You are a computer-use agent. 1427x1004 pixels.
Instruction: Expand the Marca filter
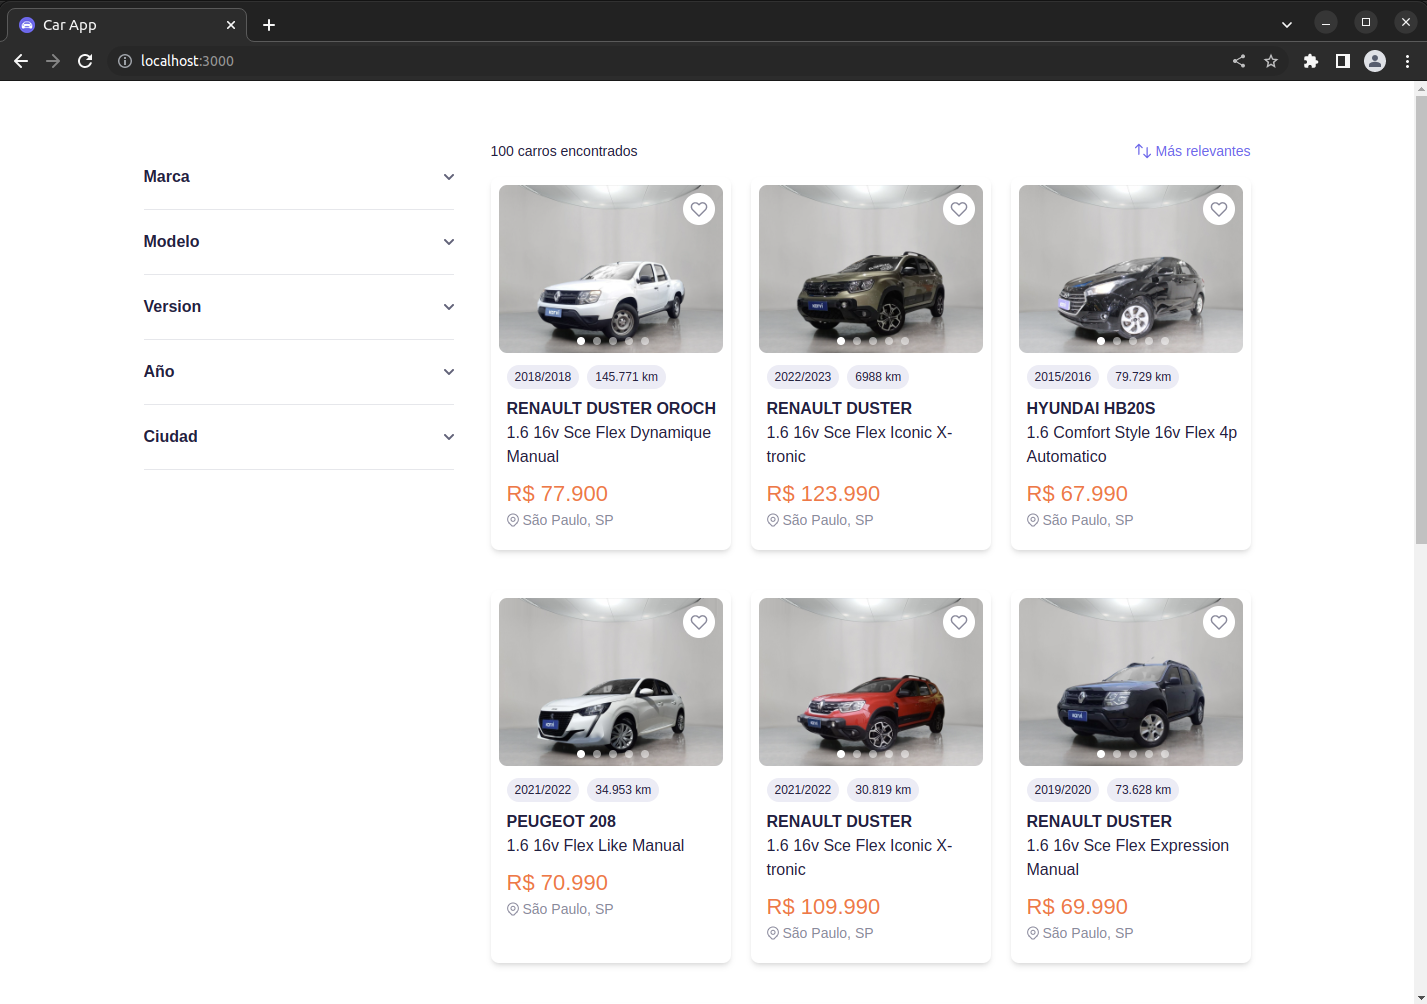[x=299, y=177]
